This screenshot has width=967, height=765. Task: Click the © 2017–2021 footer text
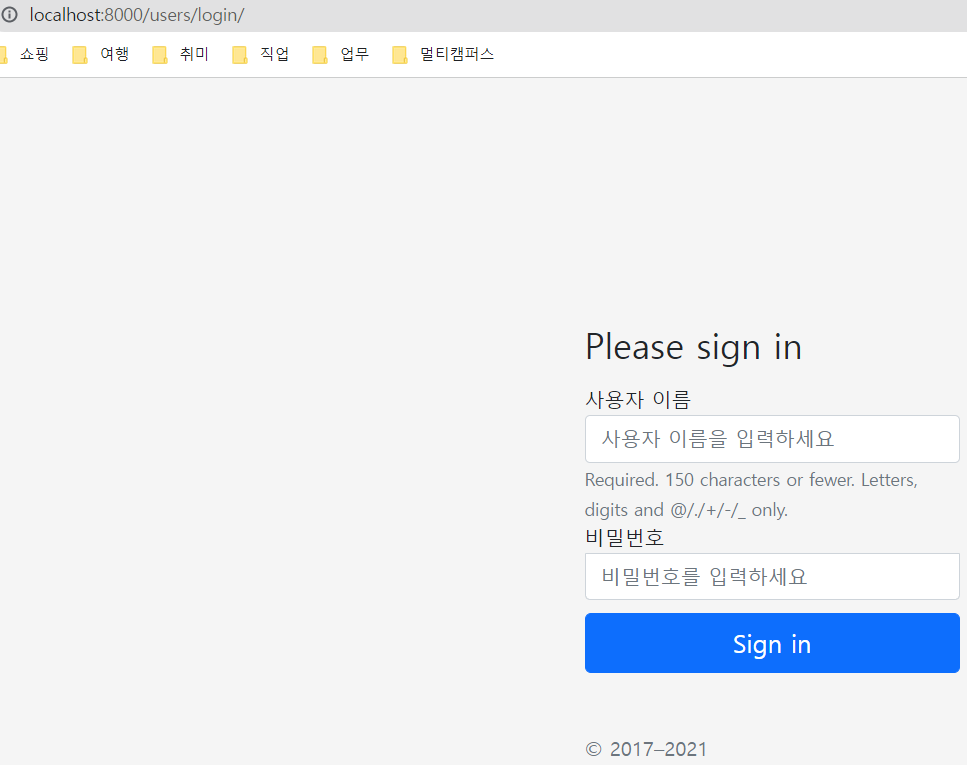646,749
